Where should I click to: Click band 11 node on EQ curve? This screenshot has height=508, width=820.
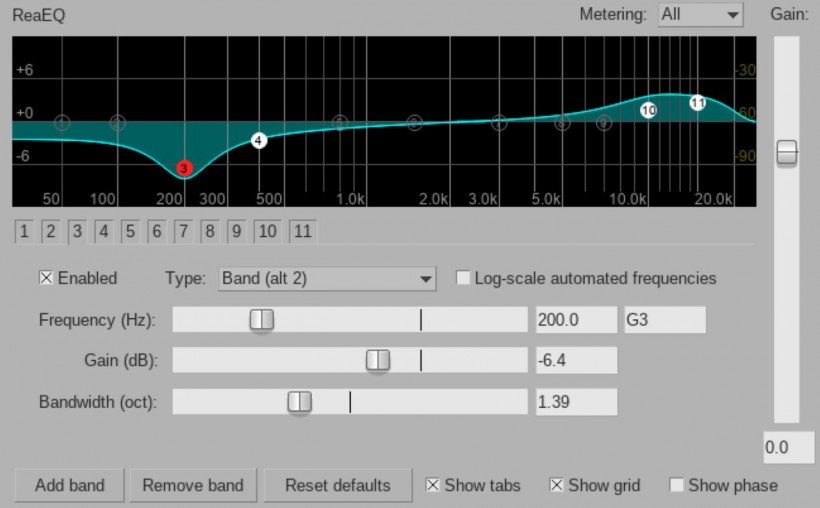698,103
